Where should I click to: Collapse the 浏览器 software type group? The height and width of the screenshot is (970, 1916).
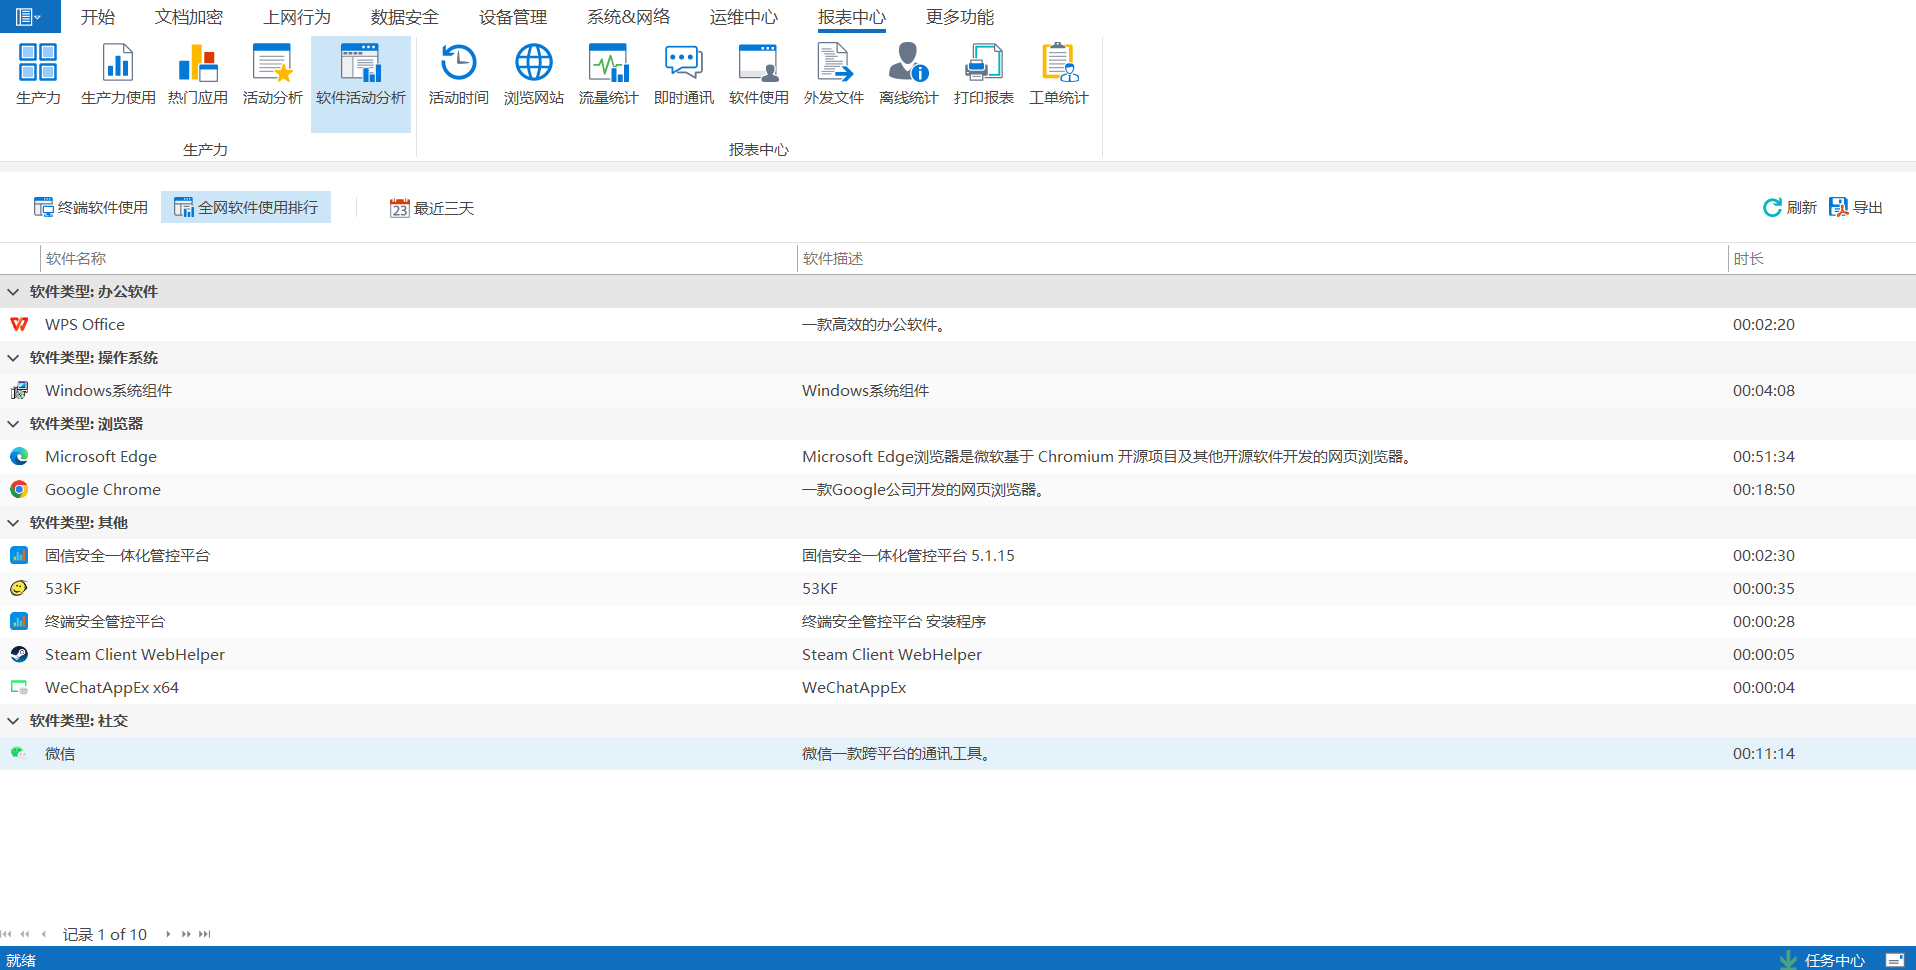coord(13,424)
